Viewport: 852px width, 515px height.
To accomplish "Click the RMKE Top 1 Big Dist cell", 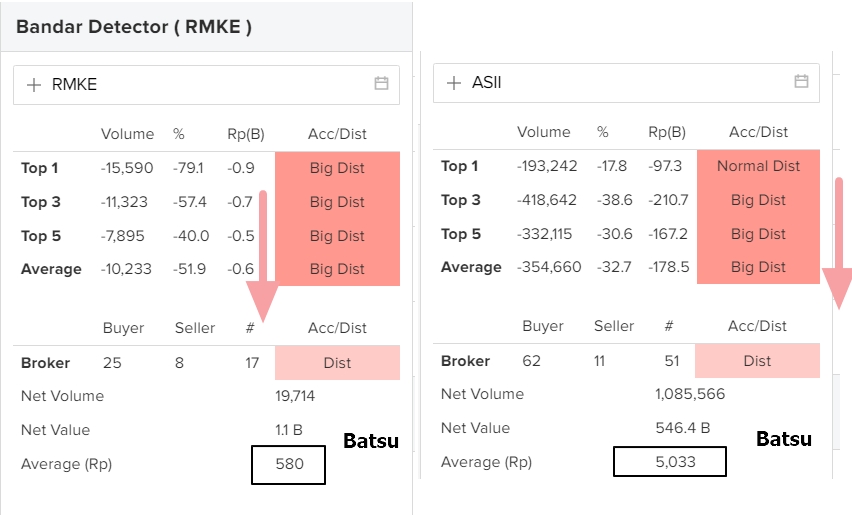I will point(337,168).
